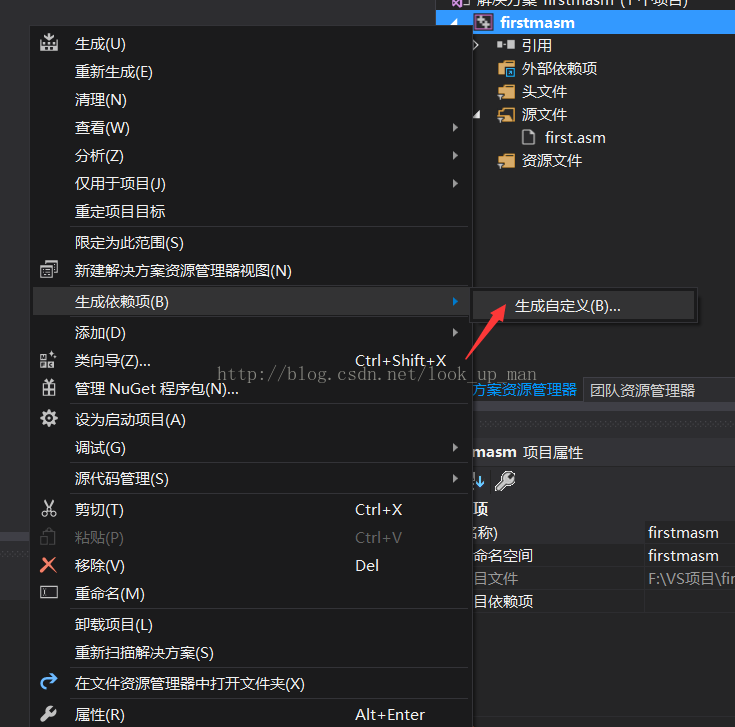This screenshot has height=727, width=735.
Task: Click the wrench property pages icon in Properties panel
Action: [x=505, y=481]
